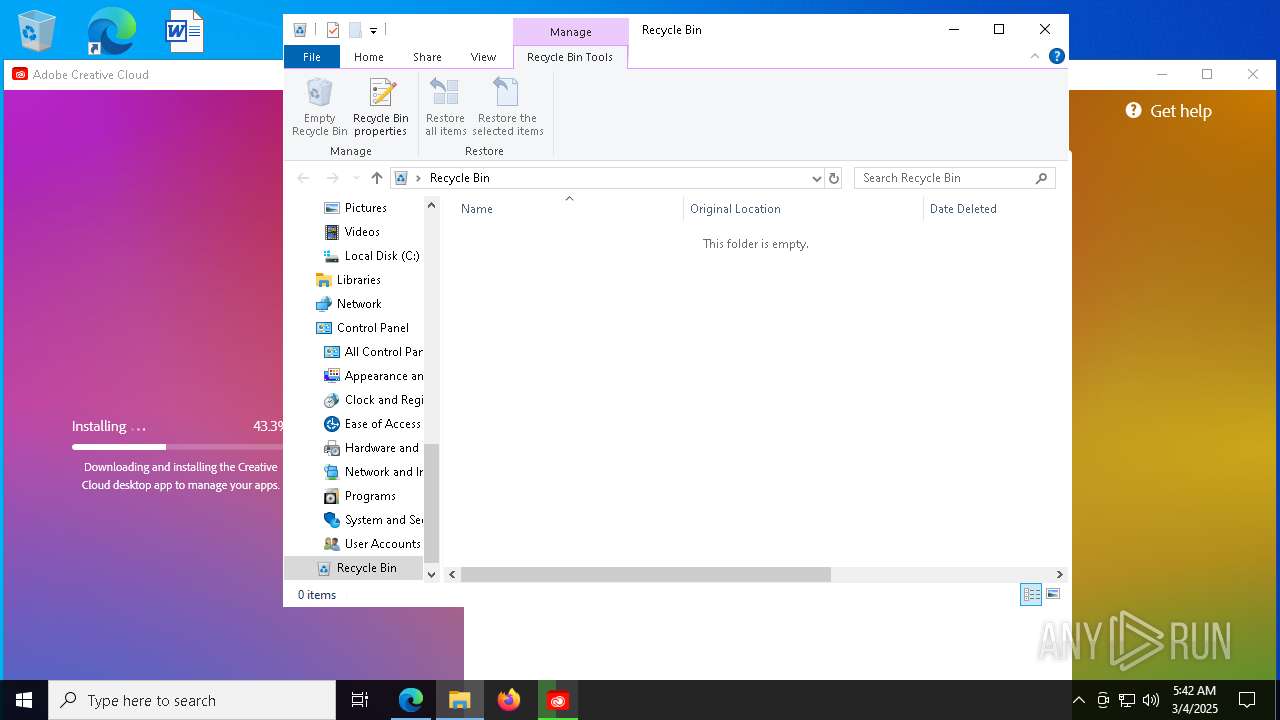Click Restore all items icon
Image resolution: width=1280 pixels, height=720 pixels.
(445, 107)
